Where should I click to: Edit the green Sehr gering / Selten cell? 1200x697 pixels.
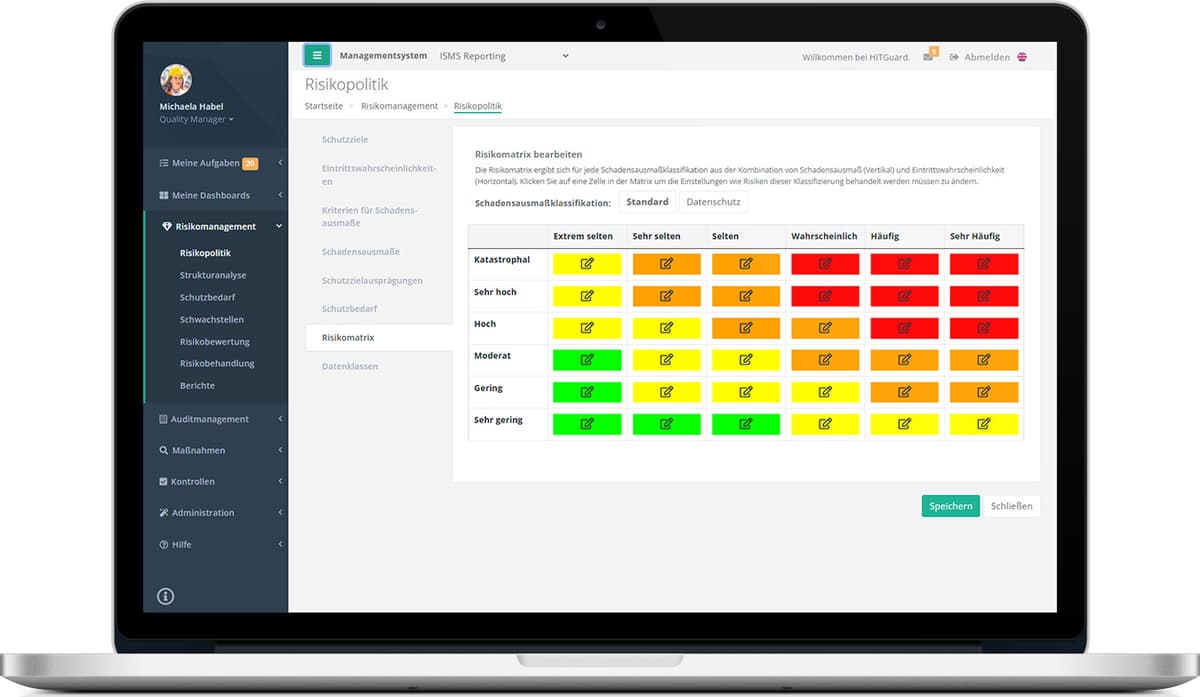click(746, 424)
